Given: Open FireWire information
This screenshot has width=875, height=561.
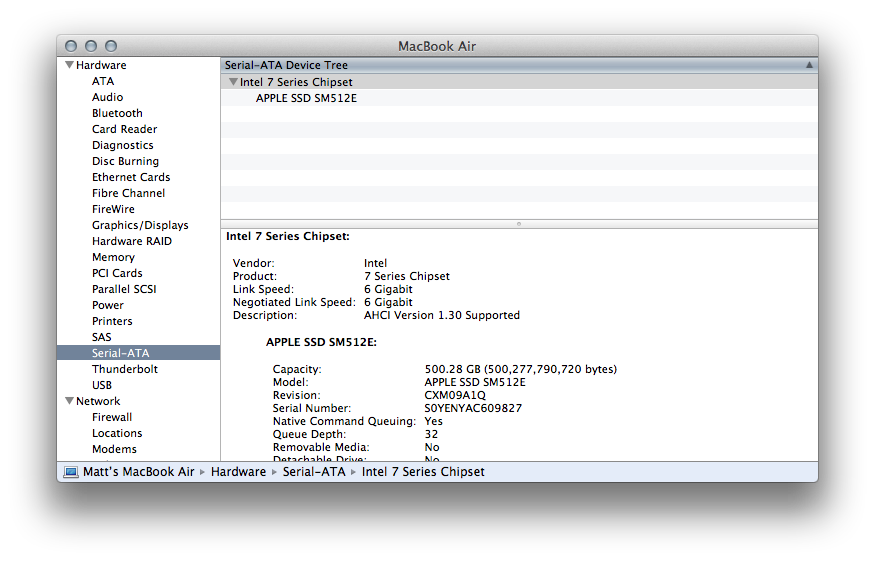Looking at the screenshot, I should tap(113, 209).
